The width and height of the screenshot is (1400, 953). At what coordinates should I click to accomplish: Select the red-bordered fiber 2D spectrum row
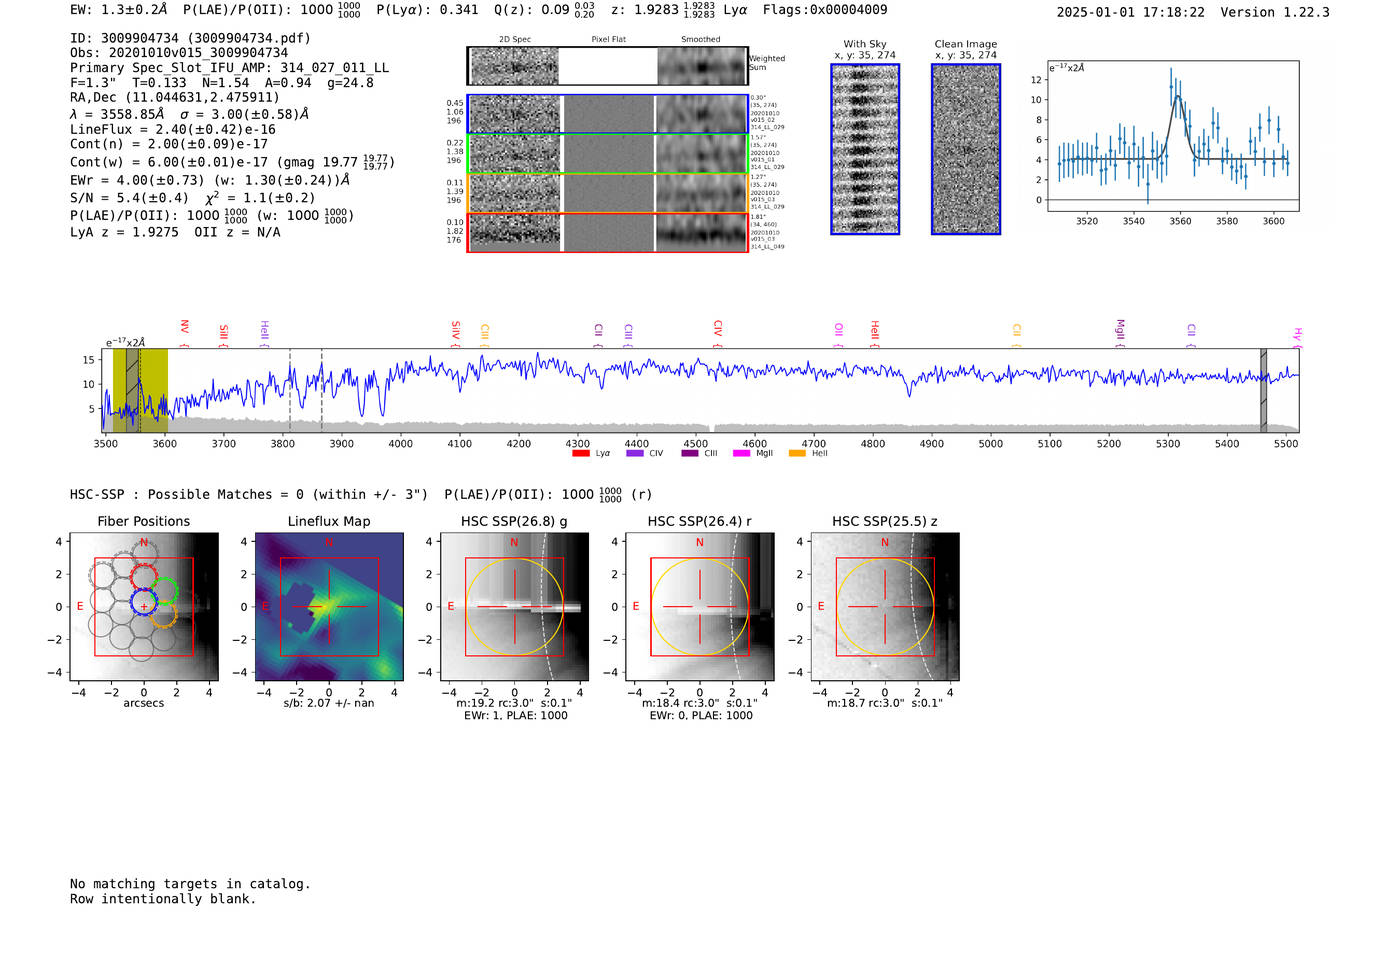tap(607, 232)
